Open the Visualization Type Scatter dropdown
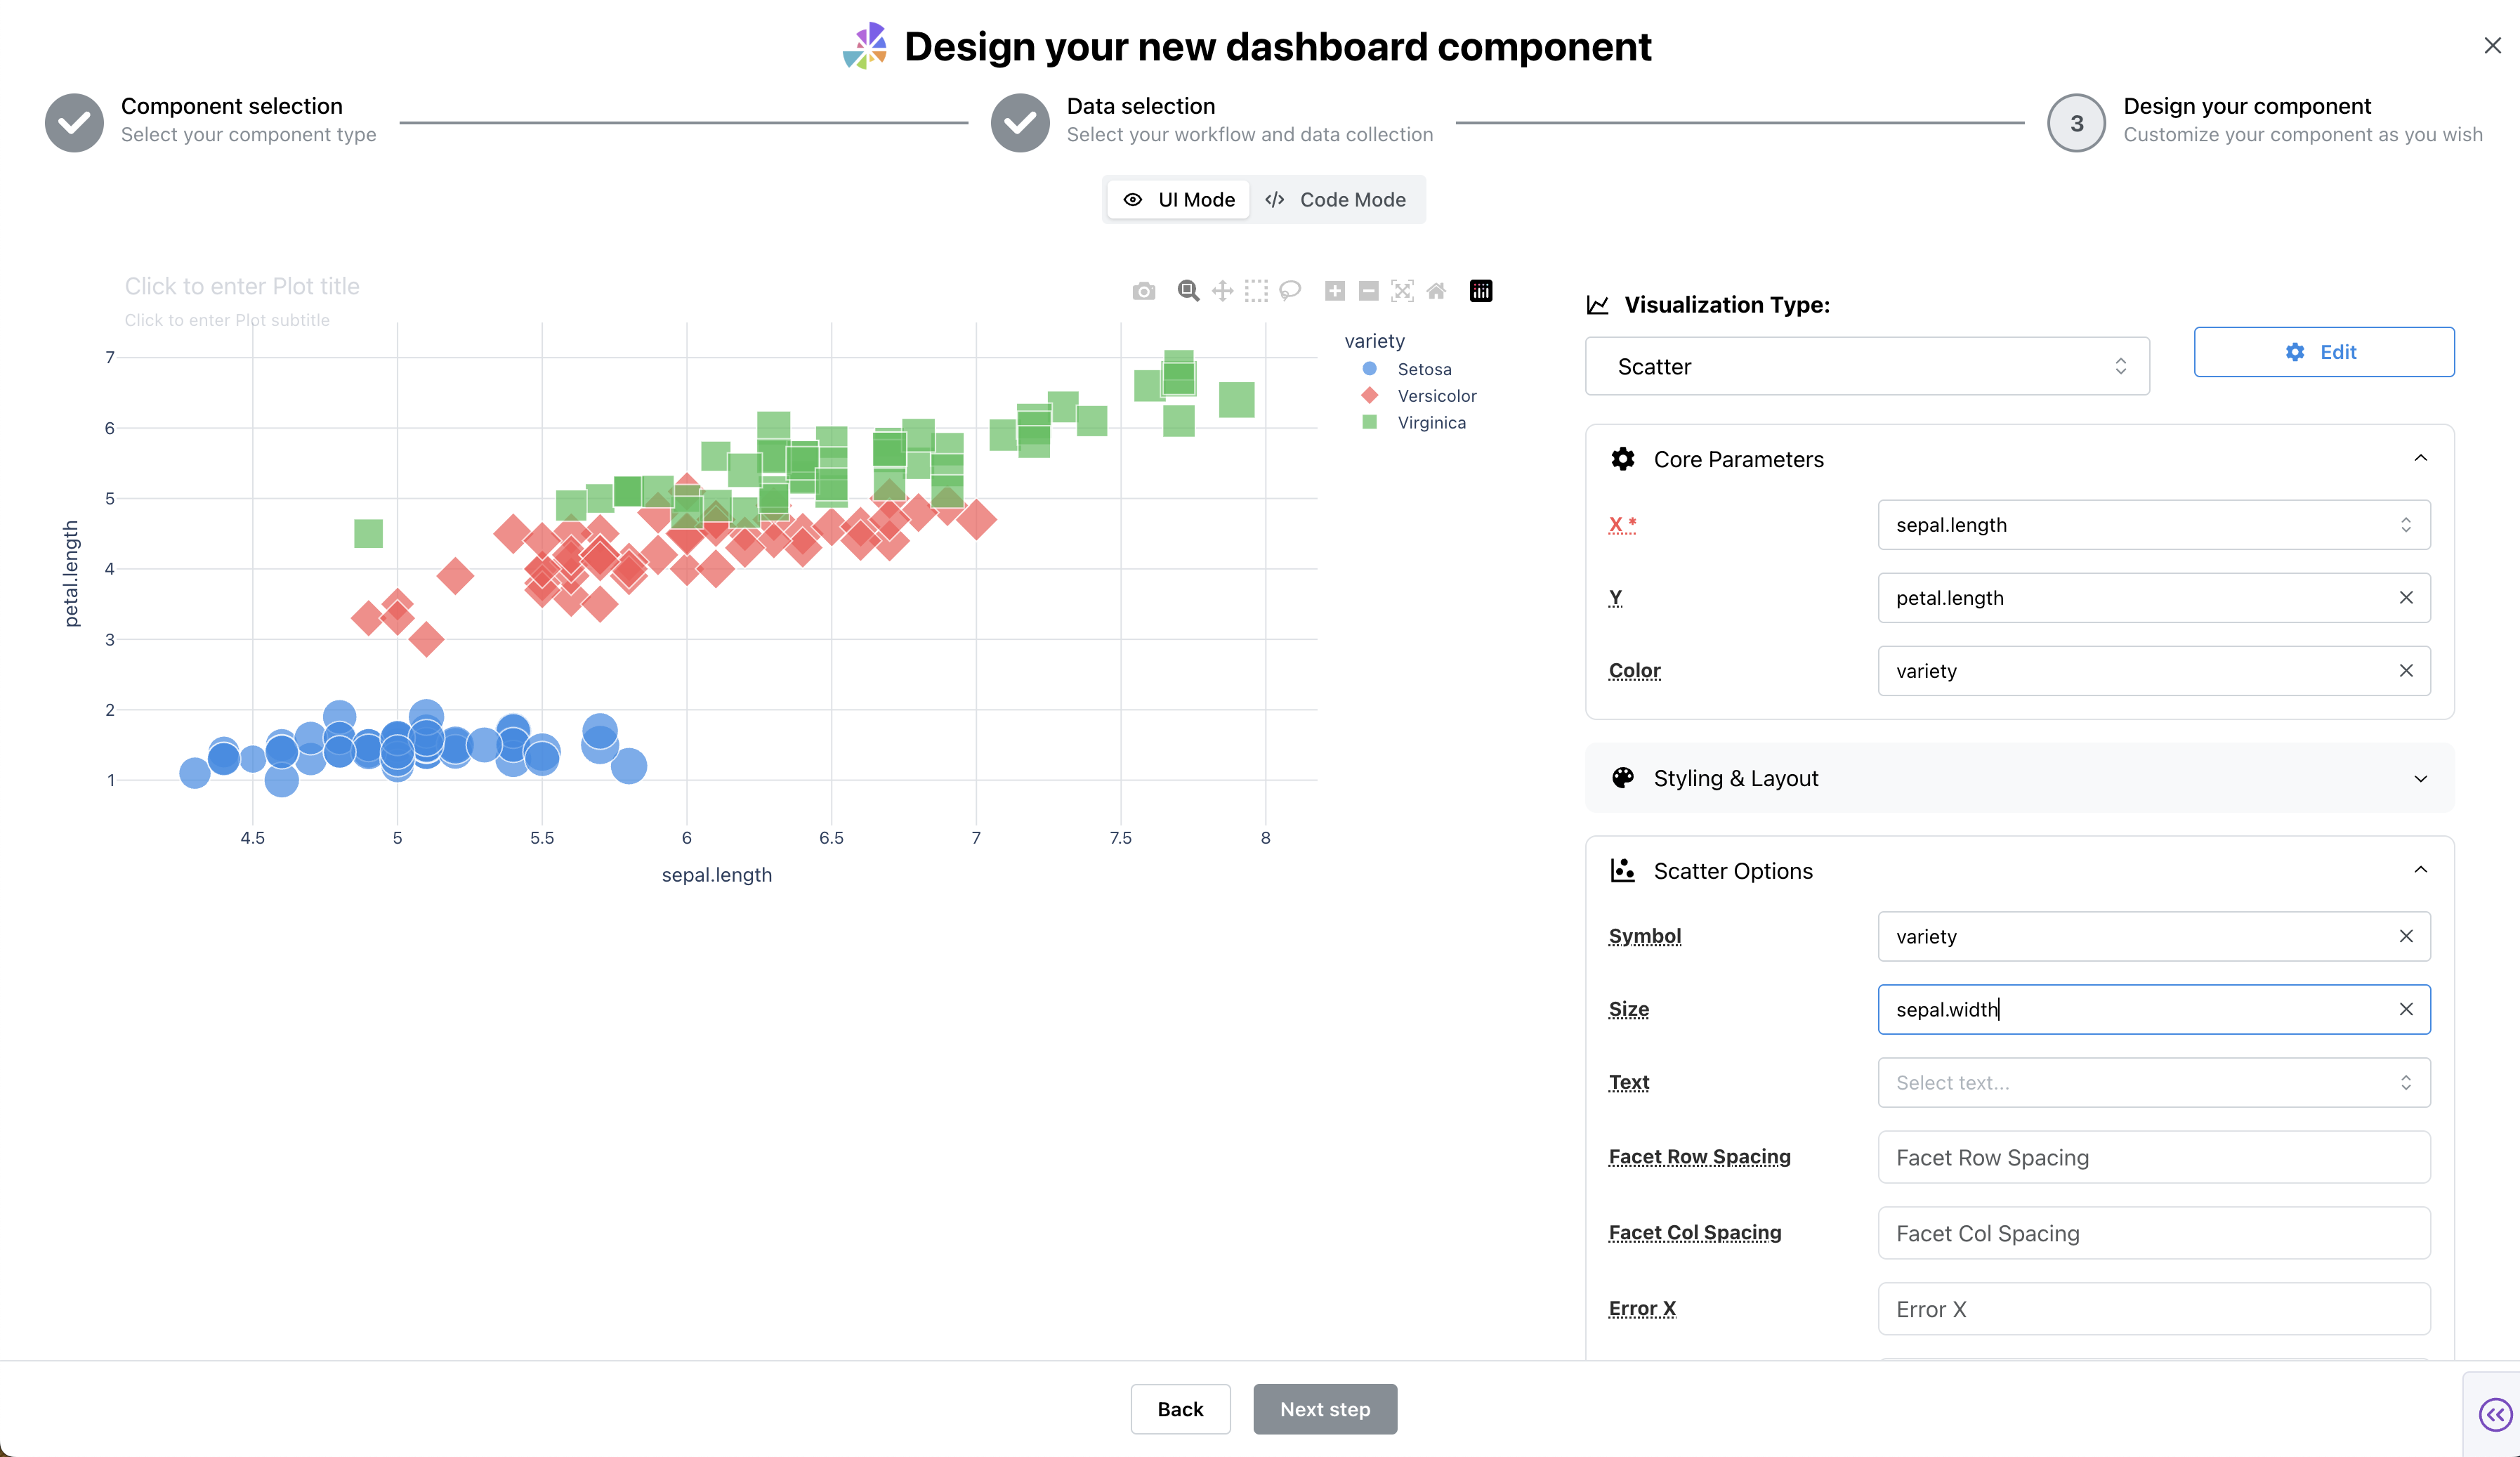This screenshot has width=2520, height=1457. click(x=1866, y=367)
